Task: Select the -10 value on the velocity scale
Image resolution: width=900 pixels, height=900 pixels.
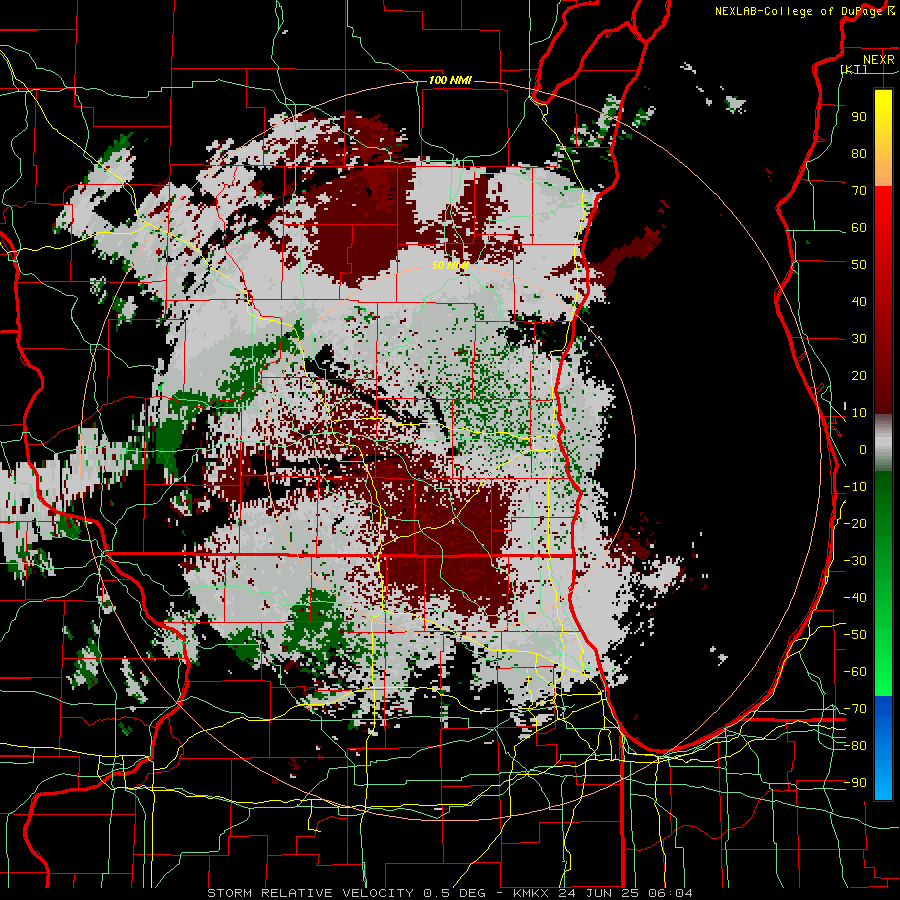Action: point(855,487)
